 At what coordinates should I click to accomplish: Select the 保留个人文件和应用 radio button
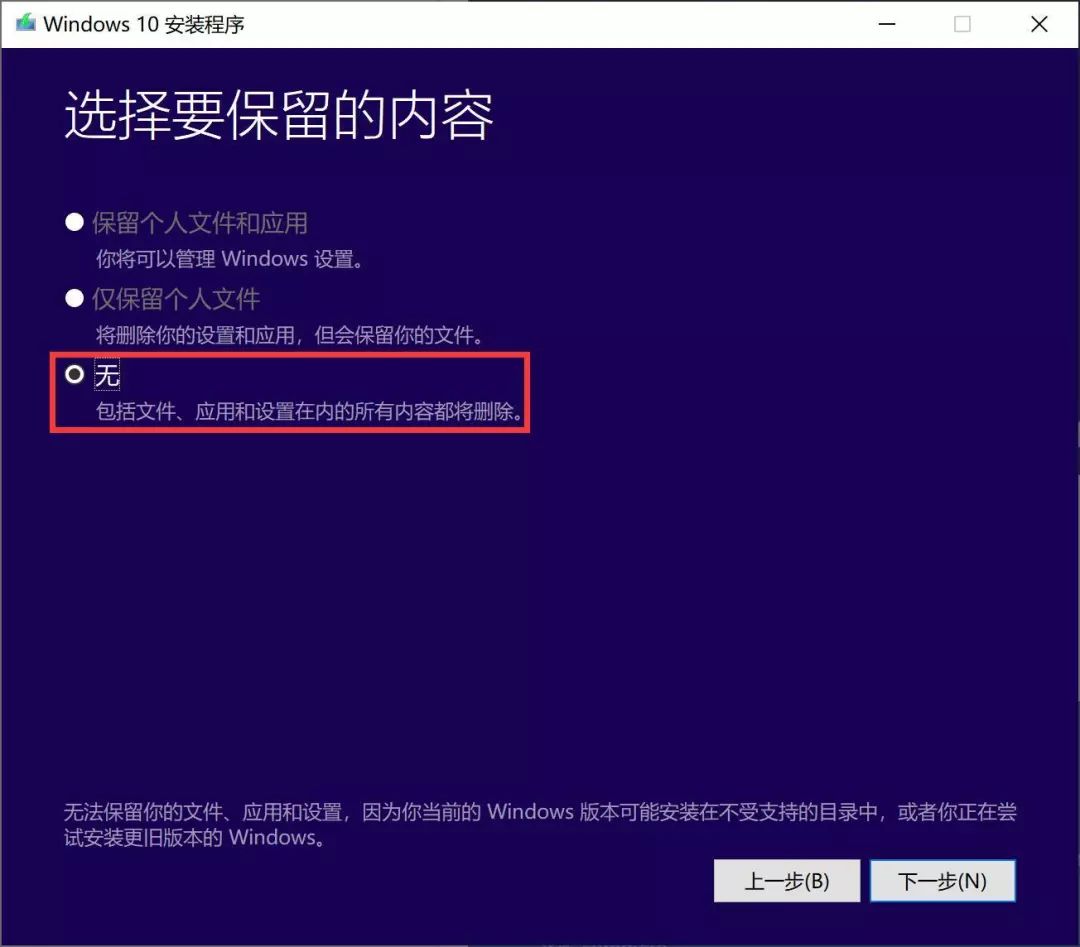[74, 222]
